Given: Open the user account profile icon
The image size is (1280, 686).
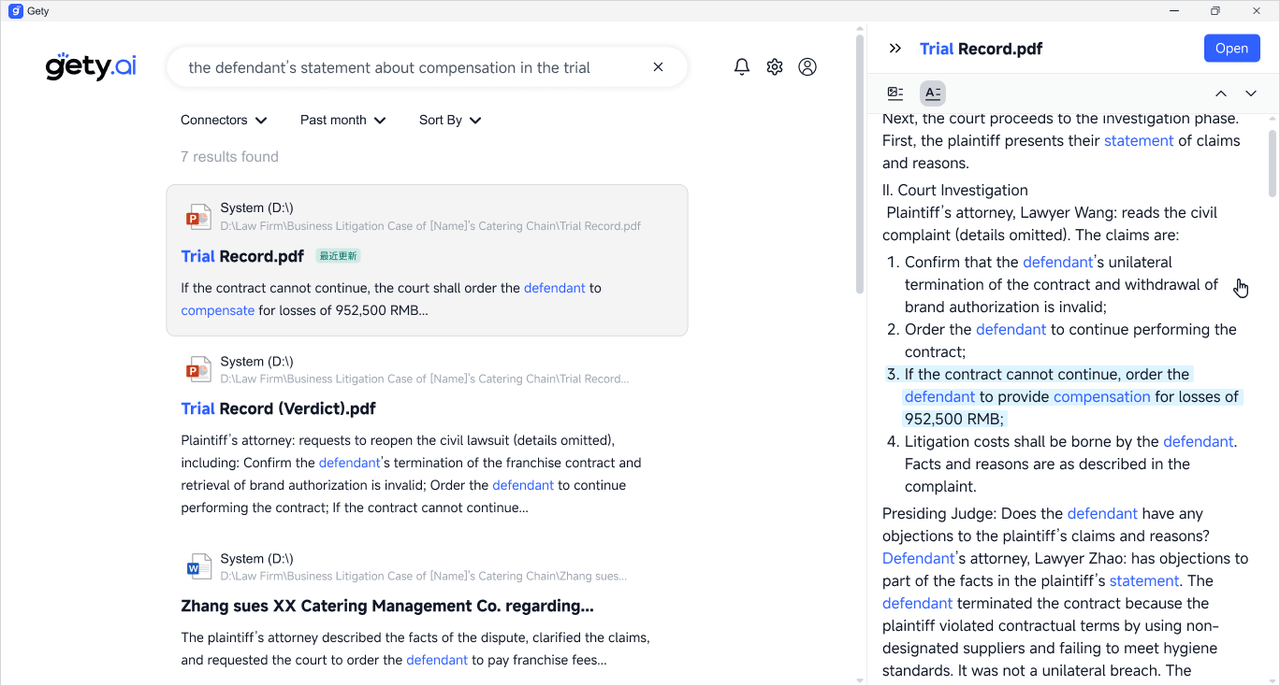Looking at the screenshot, I should (x=807, y=67).
